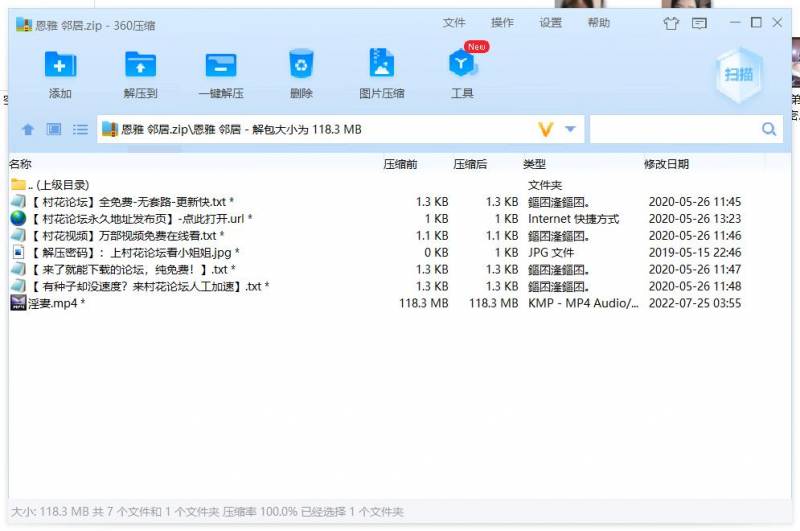The height and width of the screenshot is (531, 800).
Task: Select the (上级目录) parent folder row
Action: [59, 185]
